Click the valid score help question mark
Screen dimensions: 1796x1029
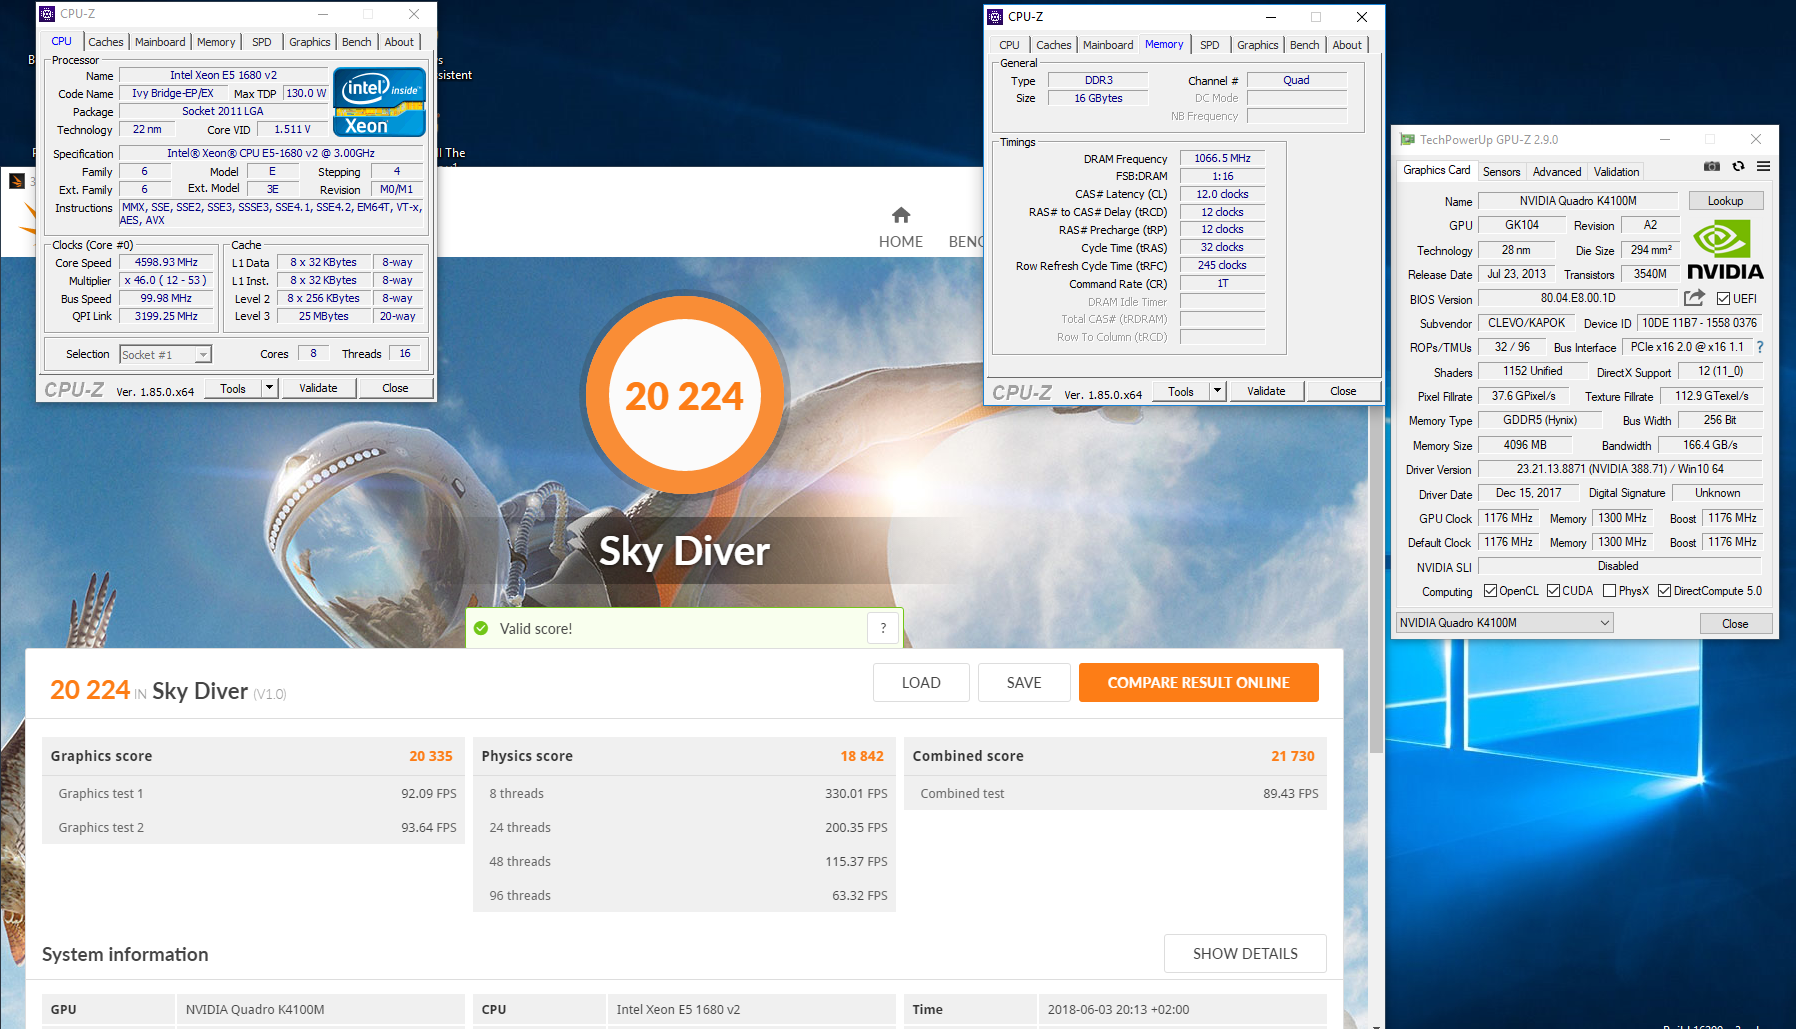pyautogui.click(x=883, y=628)
